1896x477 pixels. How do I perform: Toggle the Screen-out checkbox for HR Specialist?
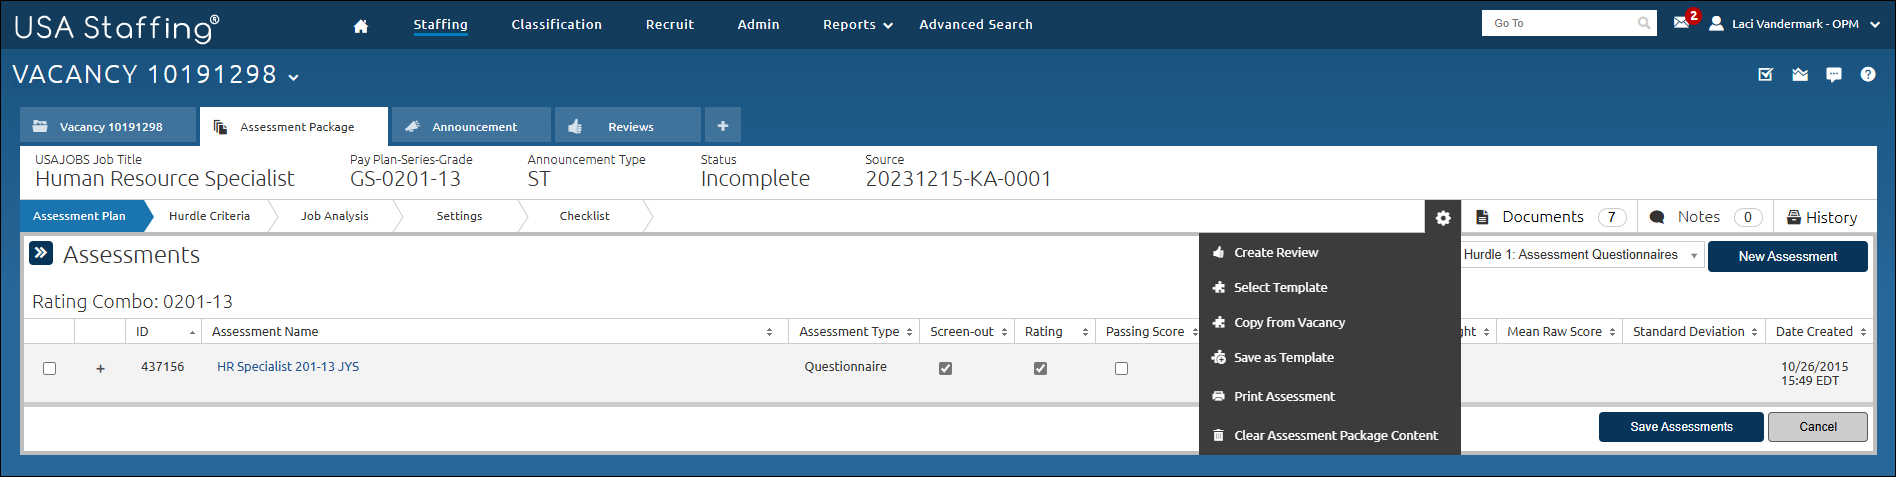tap(945, 368)
